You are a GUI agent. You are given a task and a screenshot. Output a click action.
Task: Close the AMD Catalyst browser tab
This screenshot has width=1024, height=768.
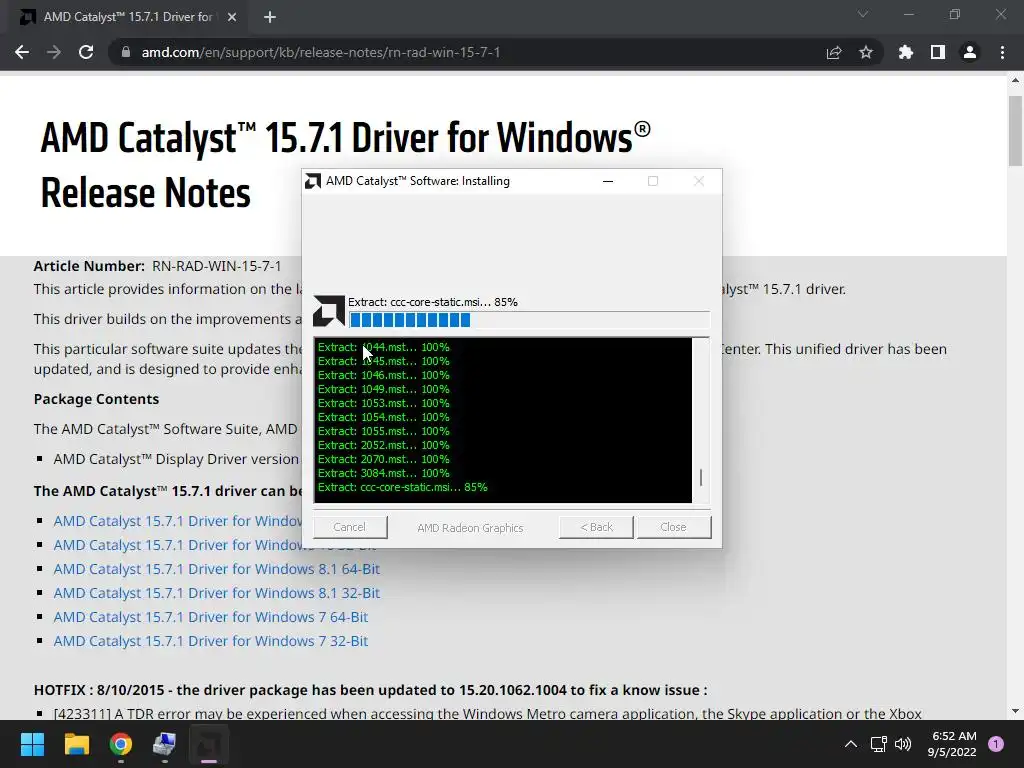(232, 17)
